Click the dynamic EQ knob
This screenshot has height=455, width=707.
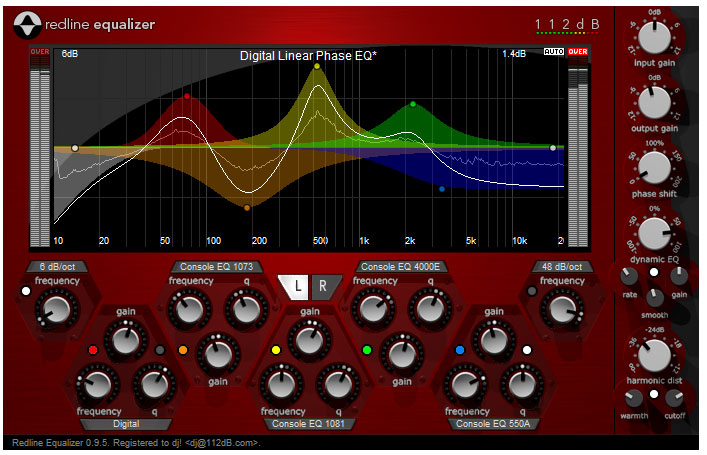(655, 234)
